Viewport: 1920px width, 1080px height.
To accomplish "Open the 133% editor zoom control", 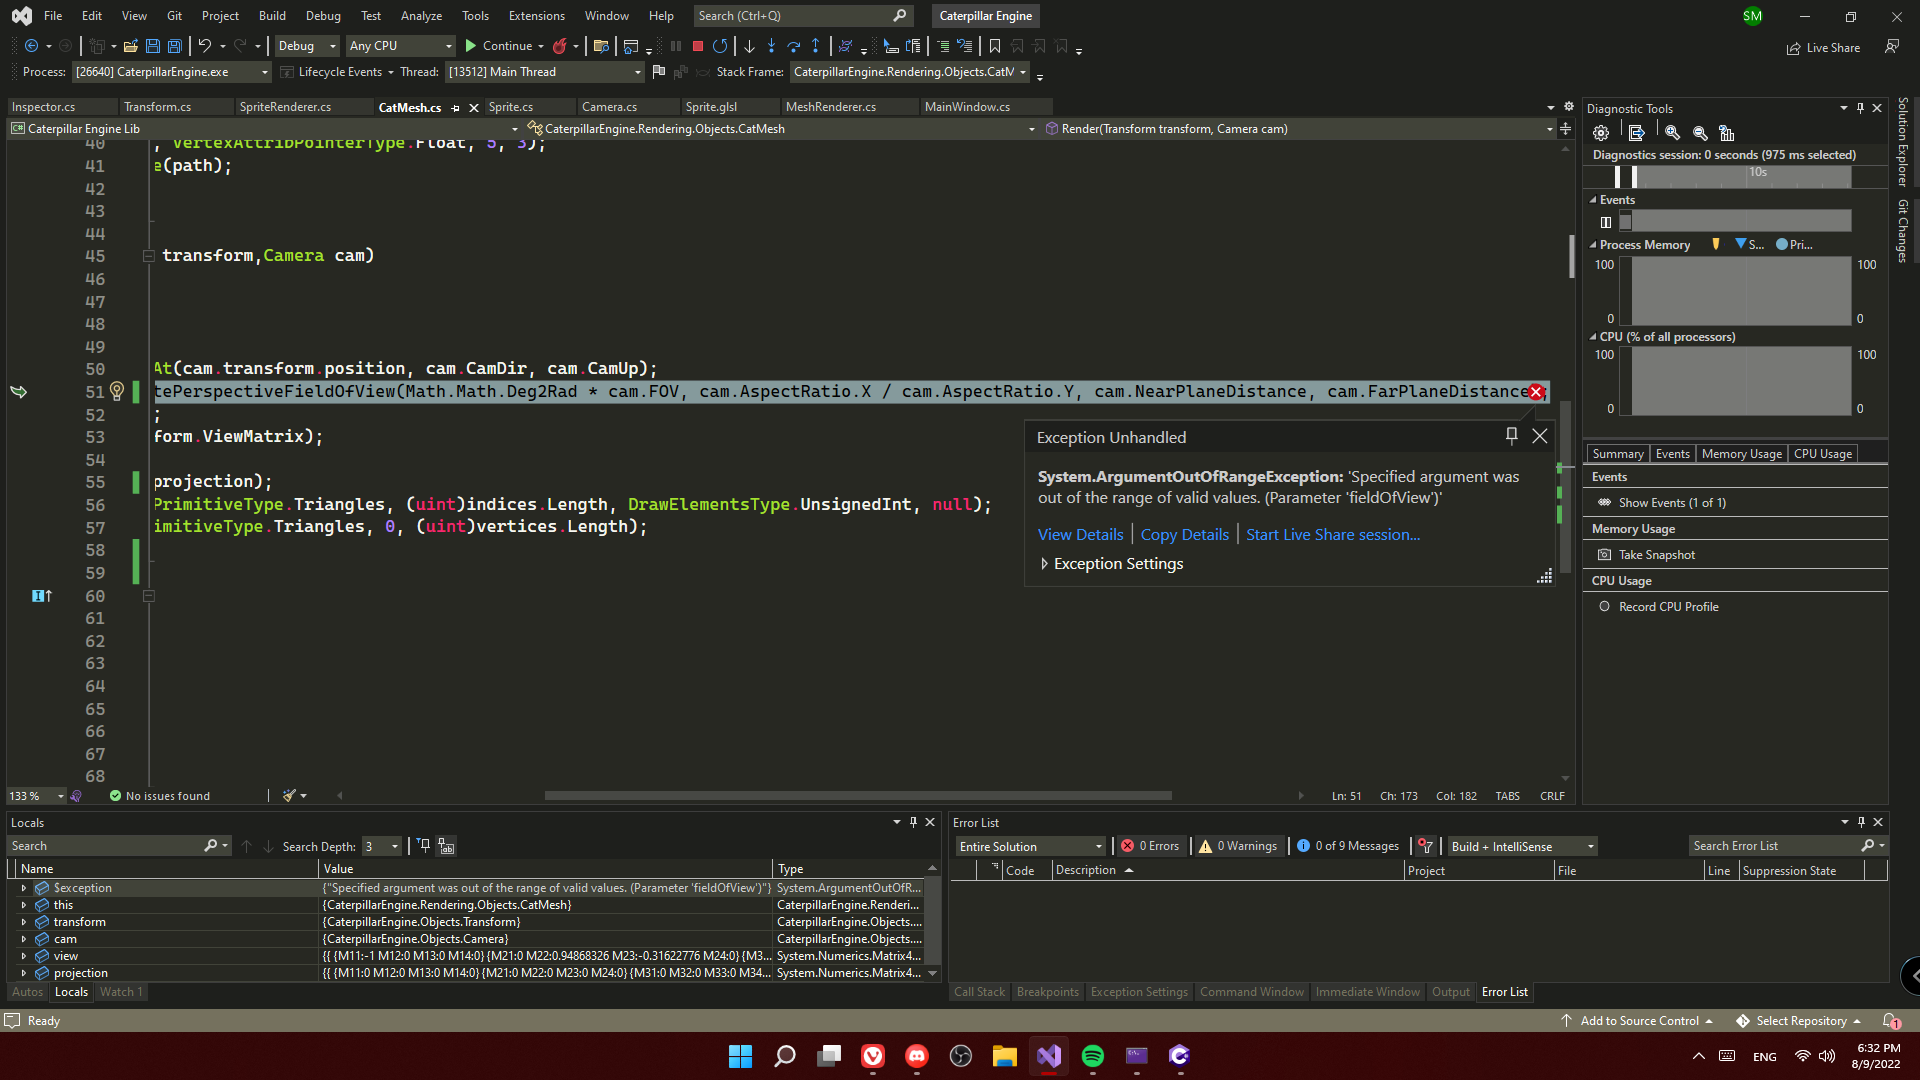I will [35, 795].
